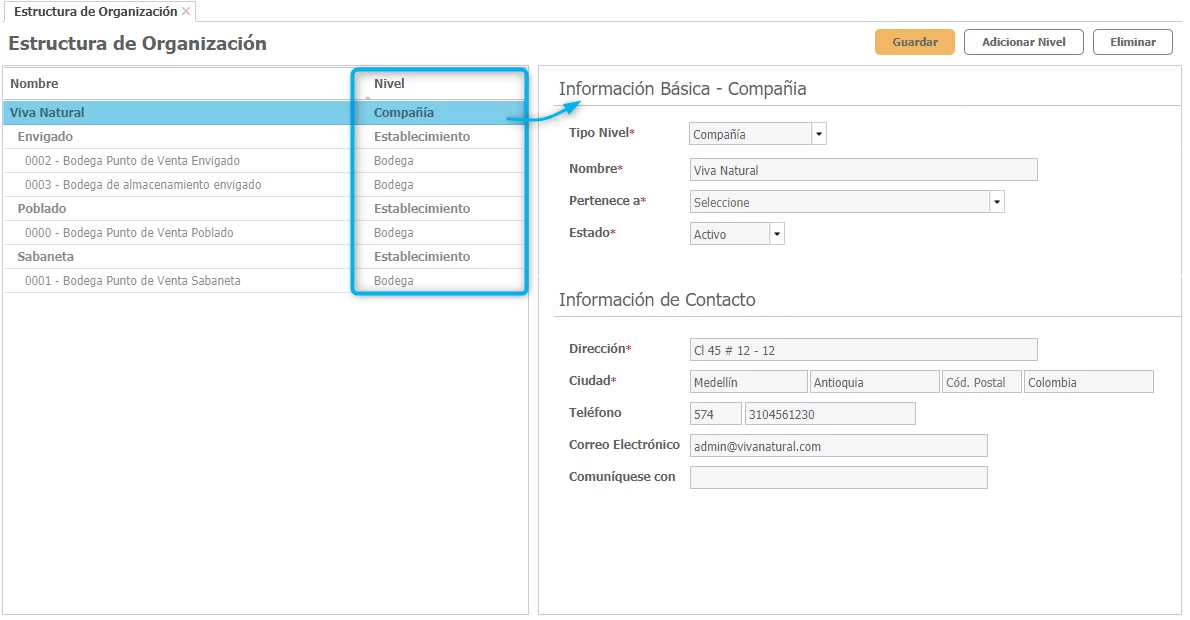Image resolution: width=1190 pixels, height=620 pixels.
Task: Select Bodega de almacenamiento envigado row
Action: point(143,185)
